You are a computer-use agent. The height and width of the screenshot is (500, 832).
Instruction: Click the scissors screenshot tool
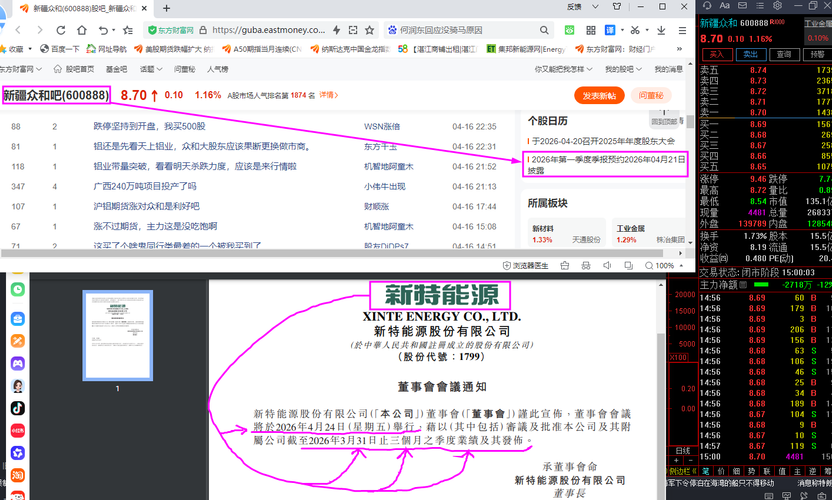635,30
